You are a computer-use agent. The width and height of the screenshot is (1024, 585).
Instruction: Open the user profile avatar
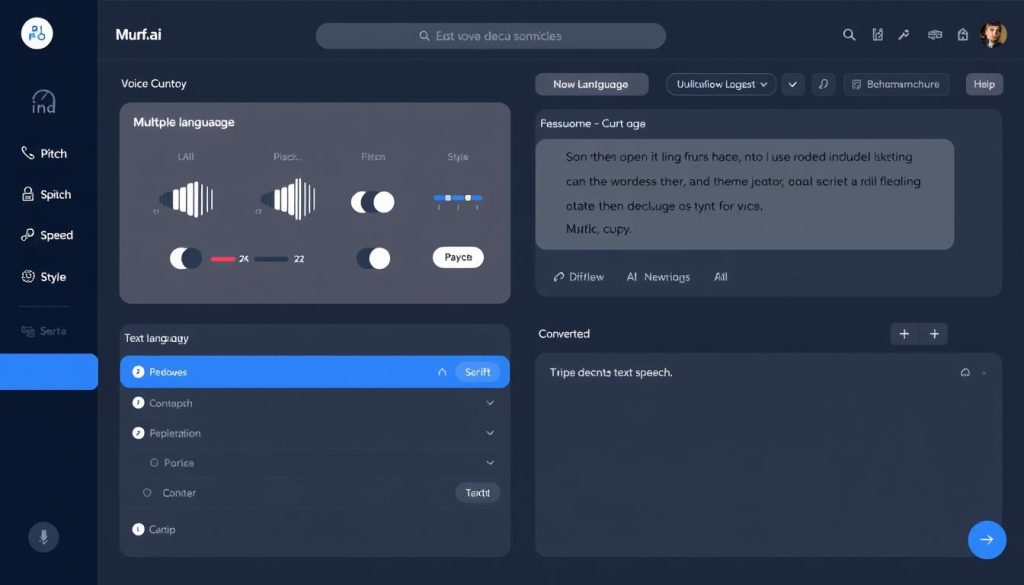click(x=992, y=35)
